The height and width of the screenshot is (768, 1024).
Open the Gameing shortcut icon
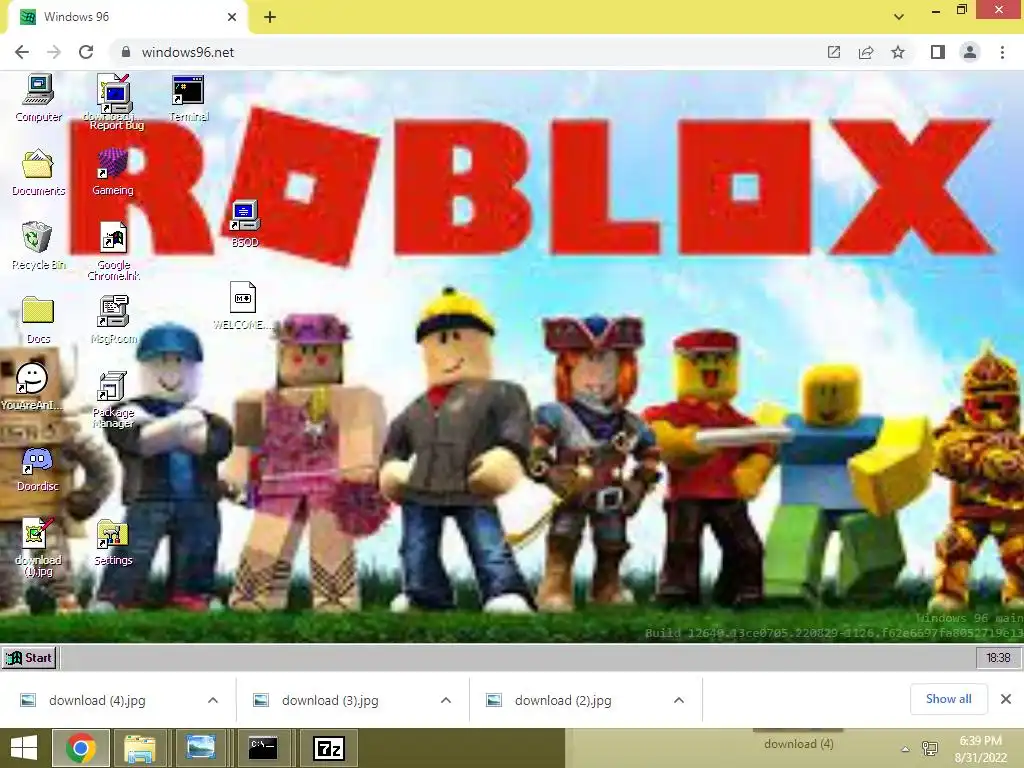(112, 172)
